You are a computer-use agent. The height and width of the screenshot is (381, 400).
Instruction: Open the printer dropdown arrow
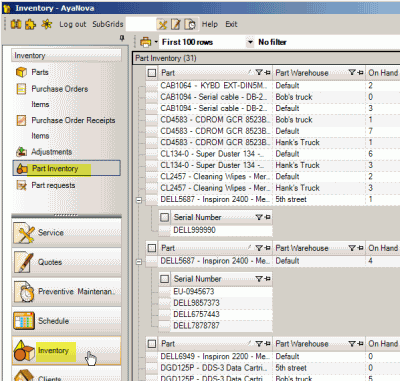pos(156,42)
